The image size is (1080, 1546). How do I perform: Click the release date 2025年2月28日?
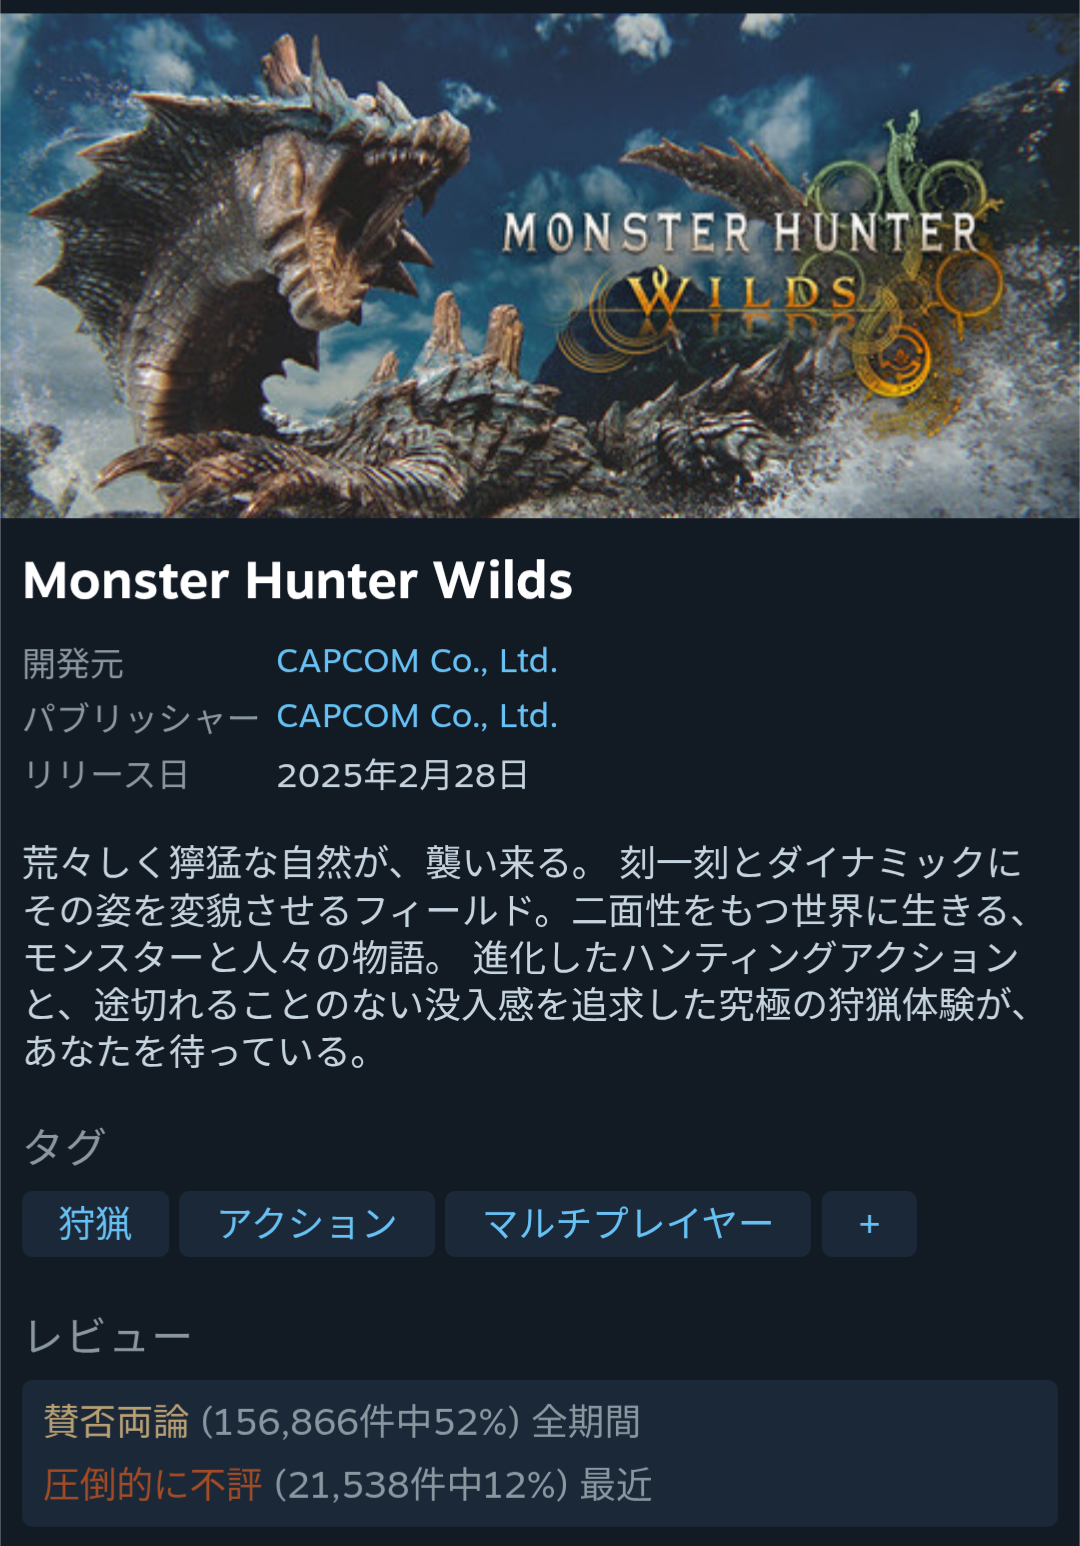click(403, 775)
